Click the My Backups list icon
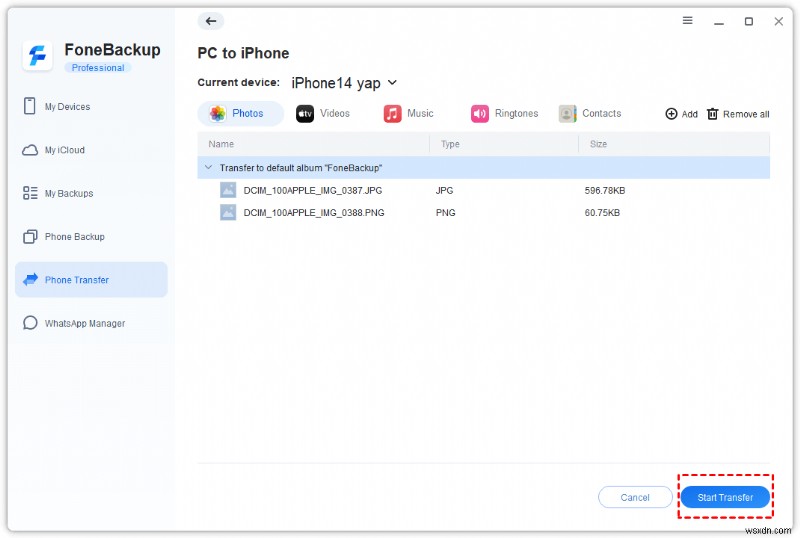The height and width of the screenshot is (538, 800). coord(30,193)
